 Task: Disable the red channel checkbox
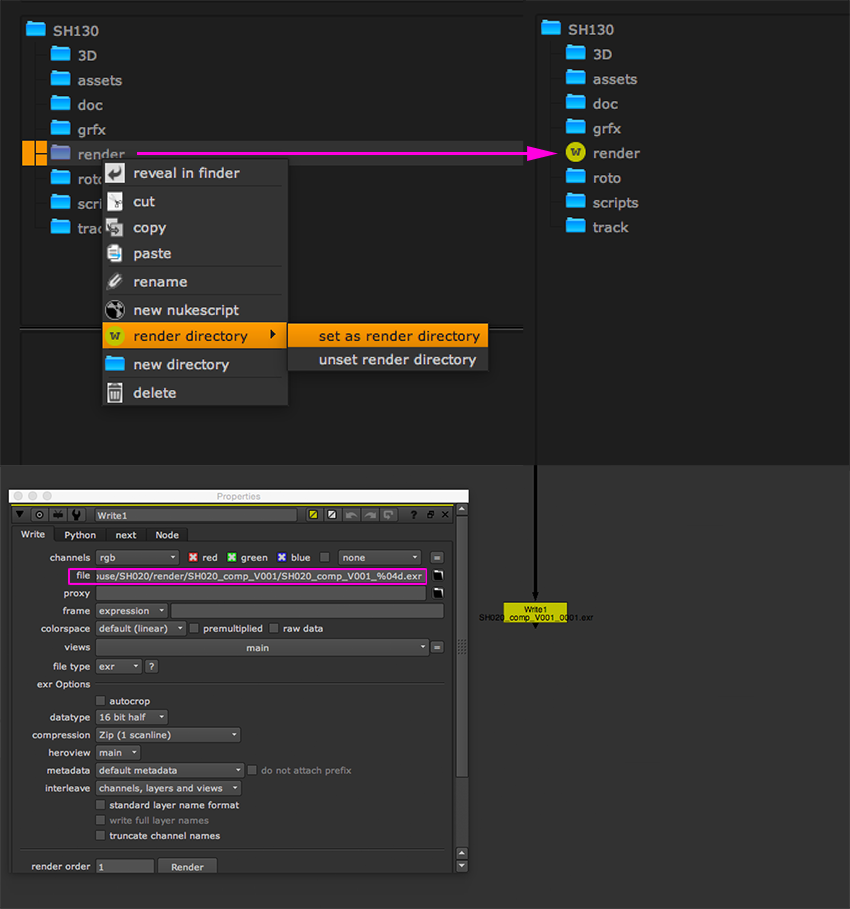click(x=194, y=557)
